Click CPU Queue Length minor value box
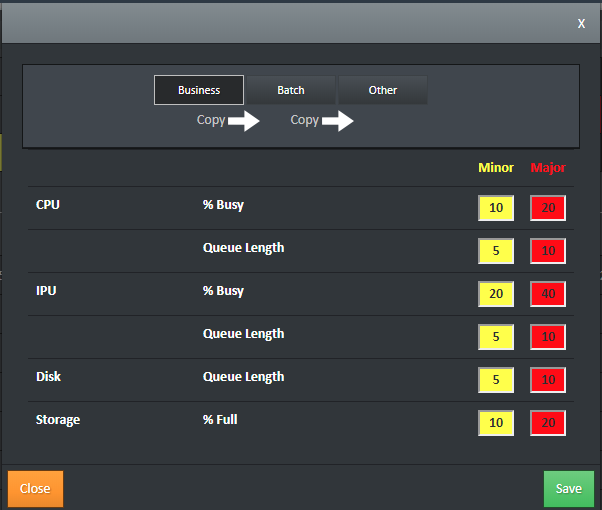 click(496, 251)
